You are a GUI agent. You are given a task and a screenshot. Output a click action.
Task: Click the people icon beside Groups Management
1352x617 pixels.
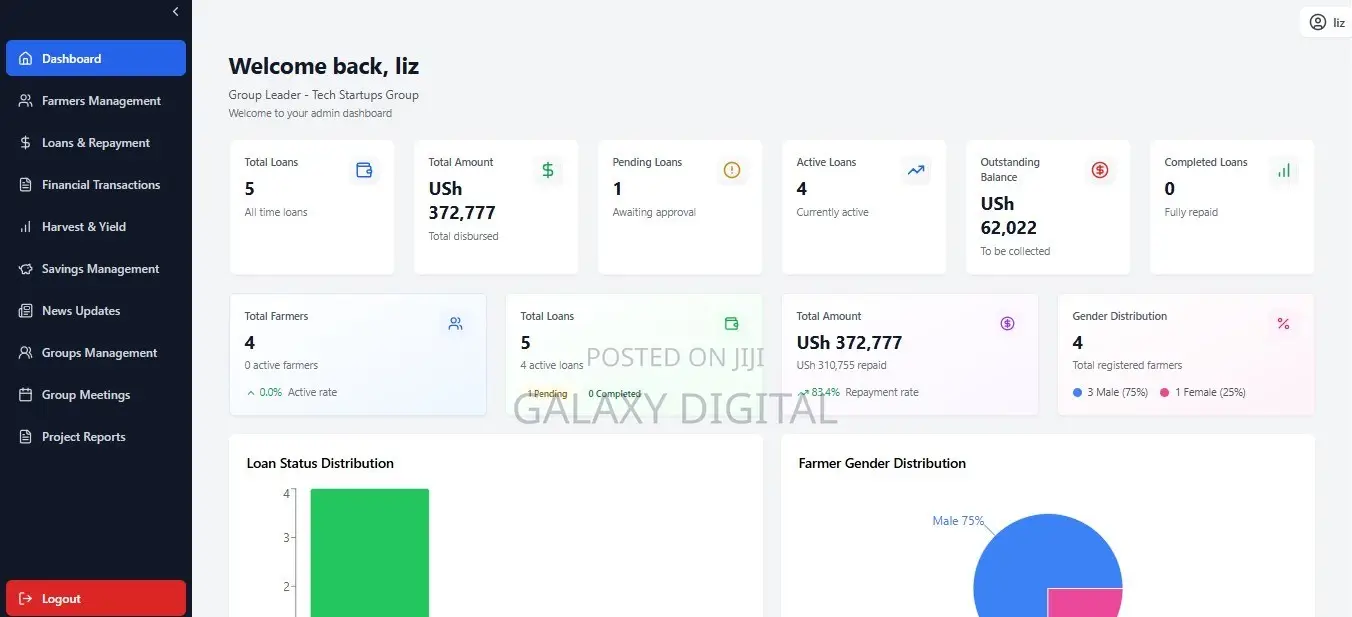click(x=25, y=353)
